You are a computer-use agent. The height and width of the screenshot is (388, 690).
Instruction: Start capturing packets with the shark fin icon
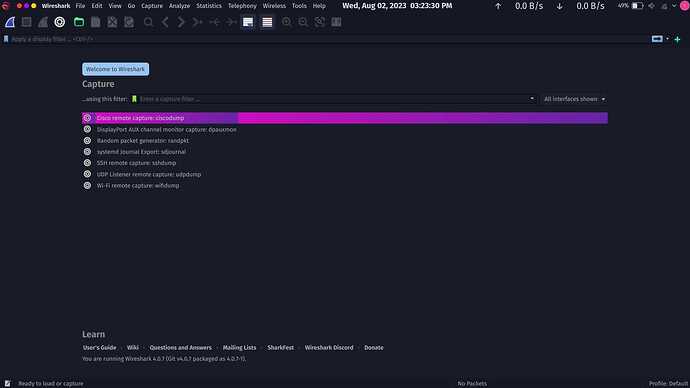(x=10, y=22)
